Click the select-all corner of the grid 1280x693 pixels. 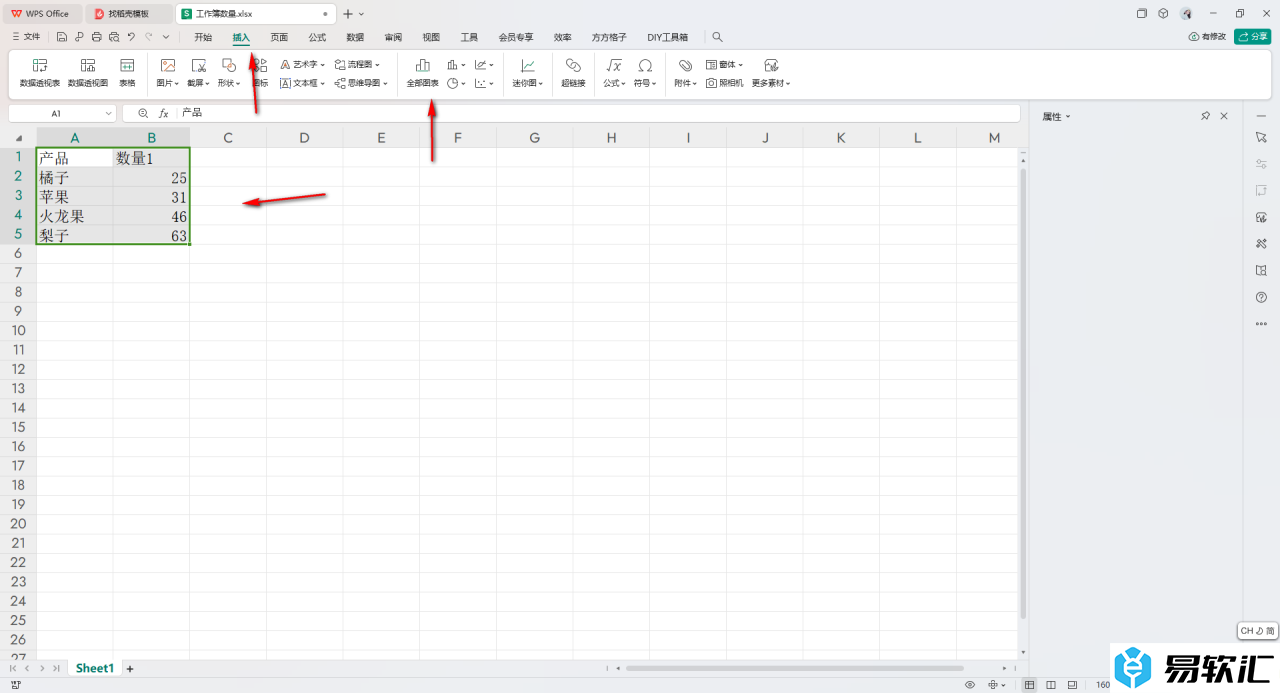18,138
